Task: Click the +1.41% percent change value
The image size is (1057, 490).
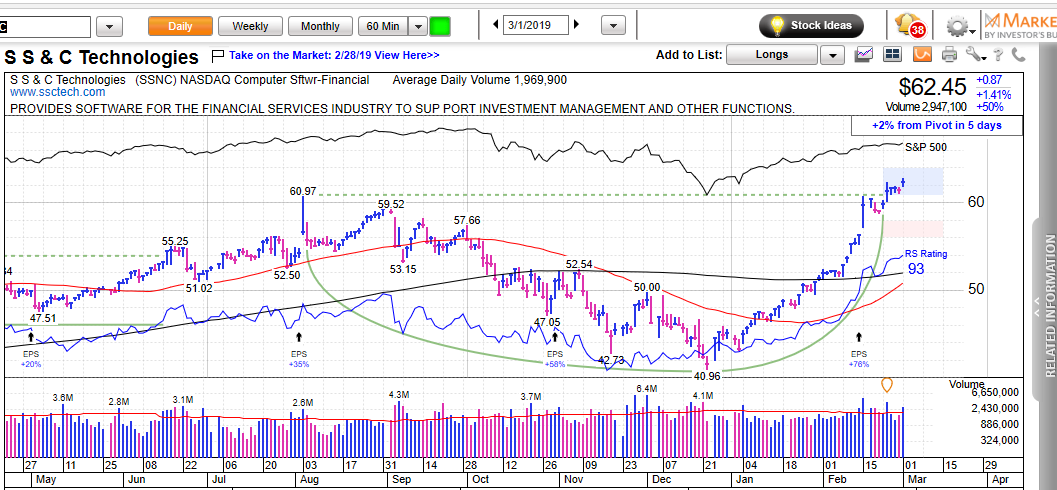Action: click(994, 94)
